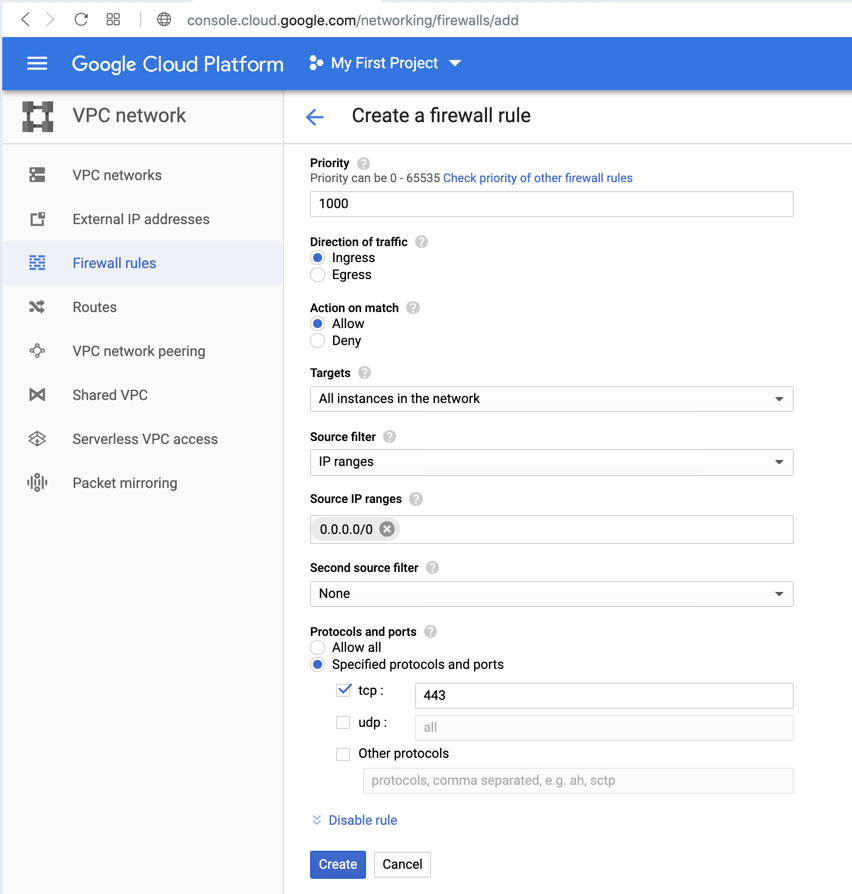Click the help icon beside Source IP ranges

coord(416,499)
